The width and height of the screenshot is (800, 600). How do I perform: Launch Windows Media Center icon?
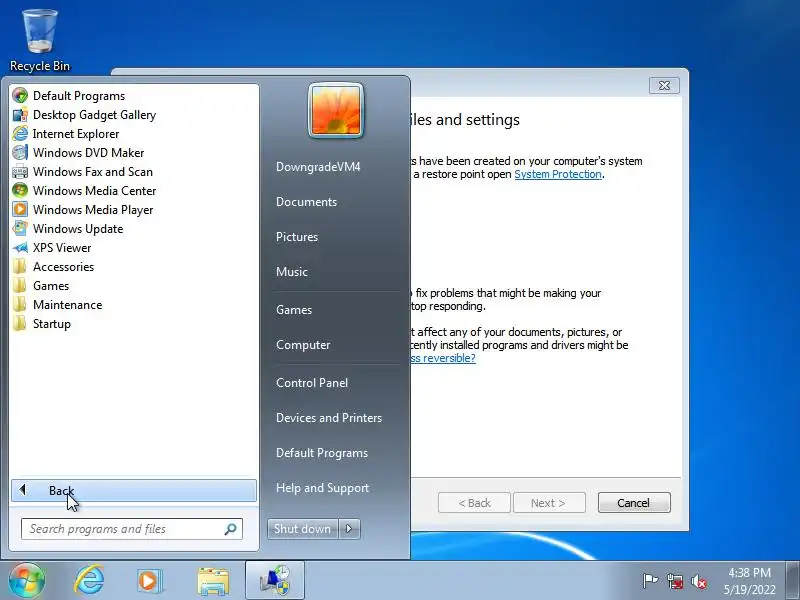pyautogui.click(x=20, y=190)
